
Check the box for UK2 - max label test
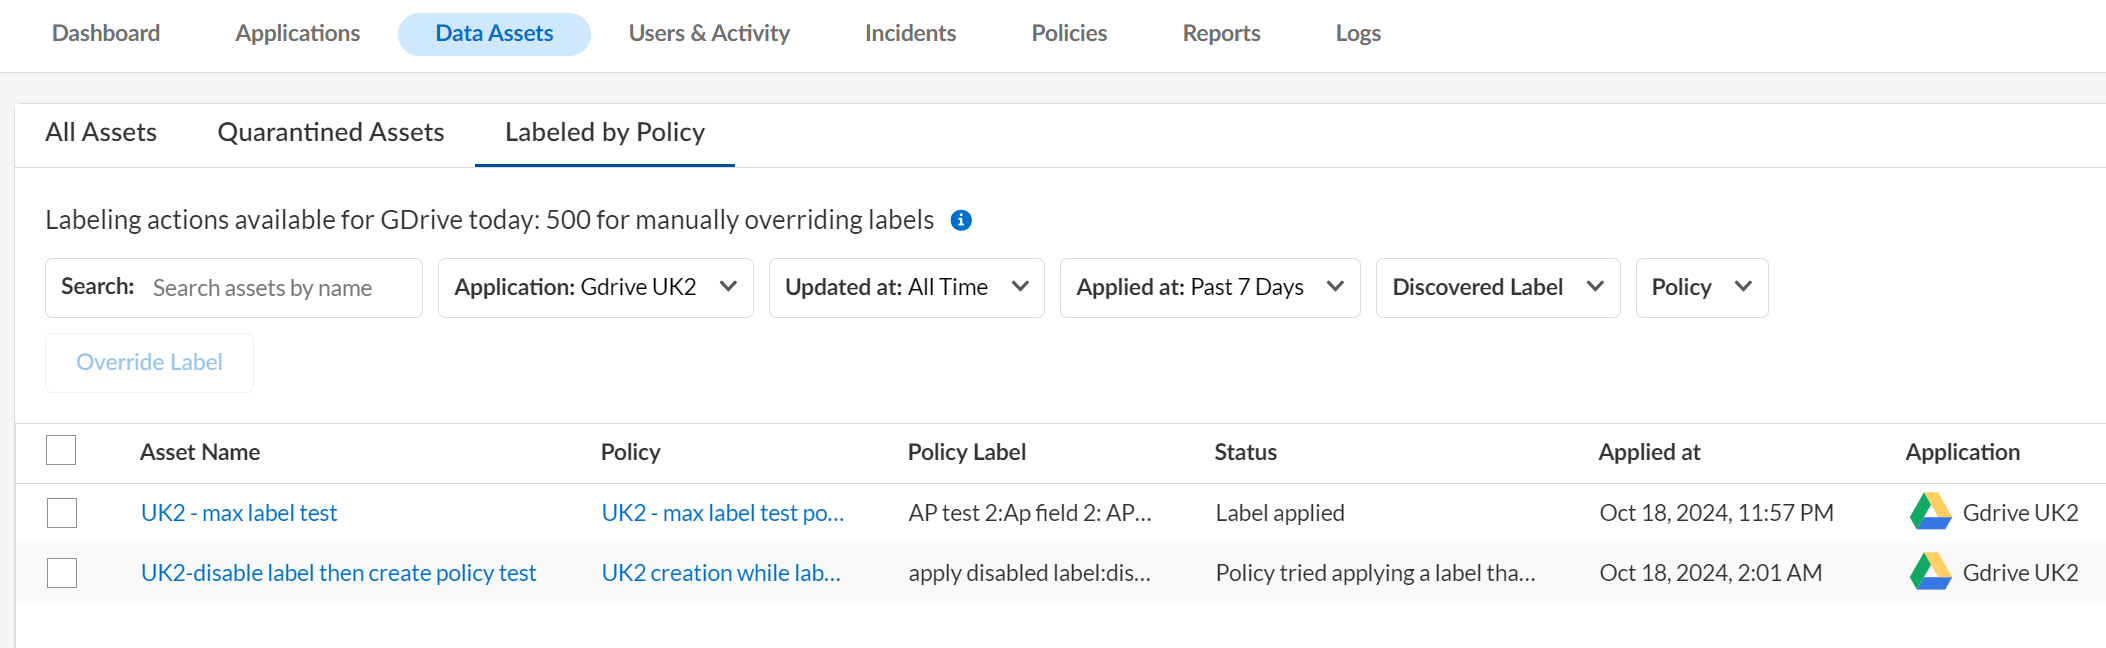[x=62, y=513]
